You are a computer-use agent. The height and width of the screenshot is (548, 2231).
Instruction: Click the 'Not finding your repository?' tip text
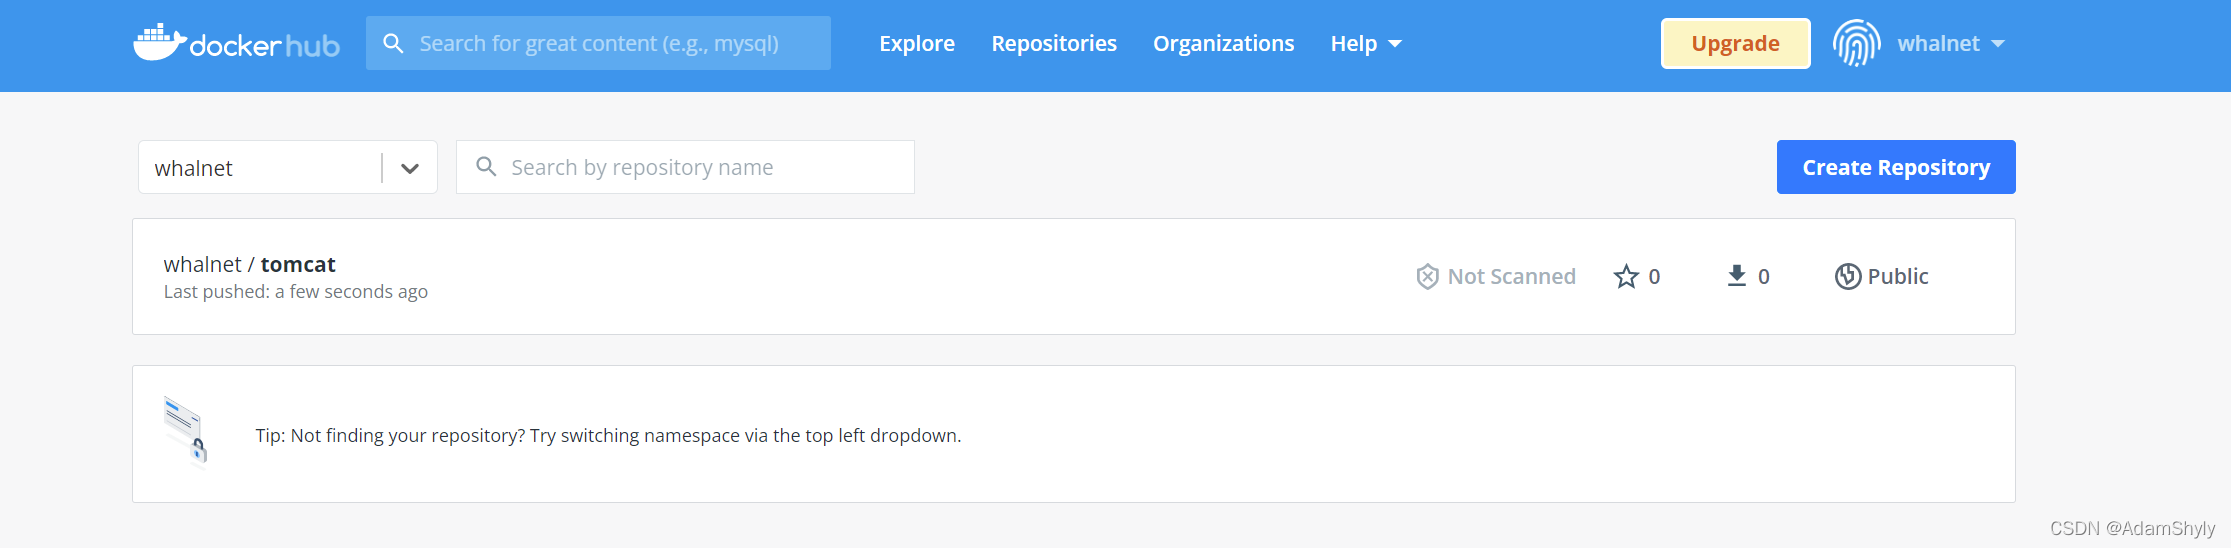608,435
